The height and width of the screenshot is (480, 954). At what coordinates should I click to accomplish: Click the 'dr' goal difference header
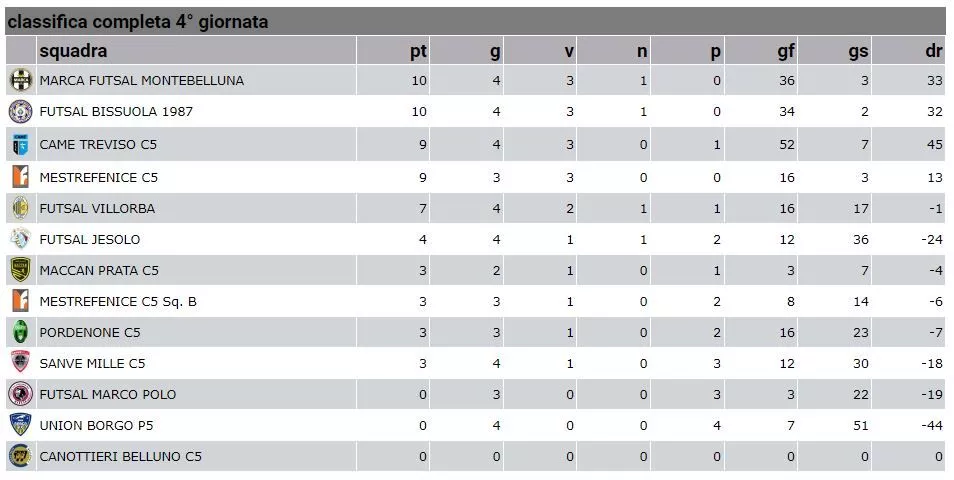tap(934, 50)
